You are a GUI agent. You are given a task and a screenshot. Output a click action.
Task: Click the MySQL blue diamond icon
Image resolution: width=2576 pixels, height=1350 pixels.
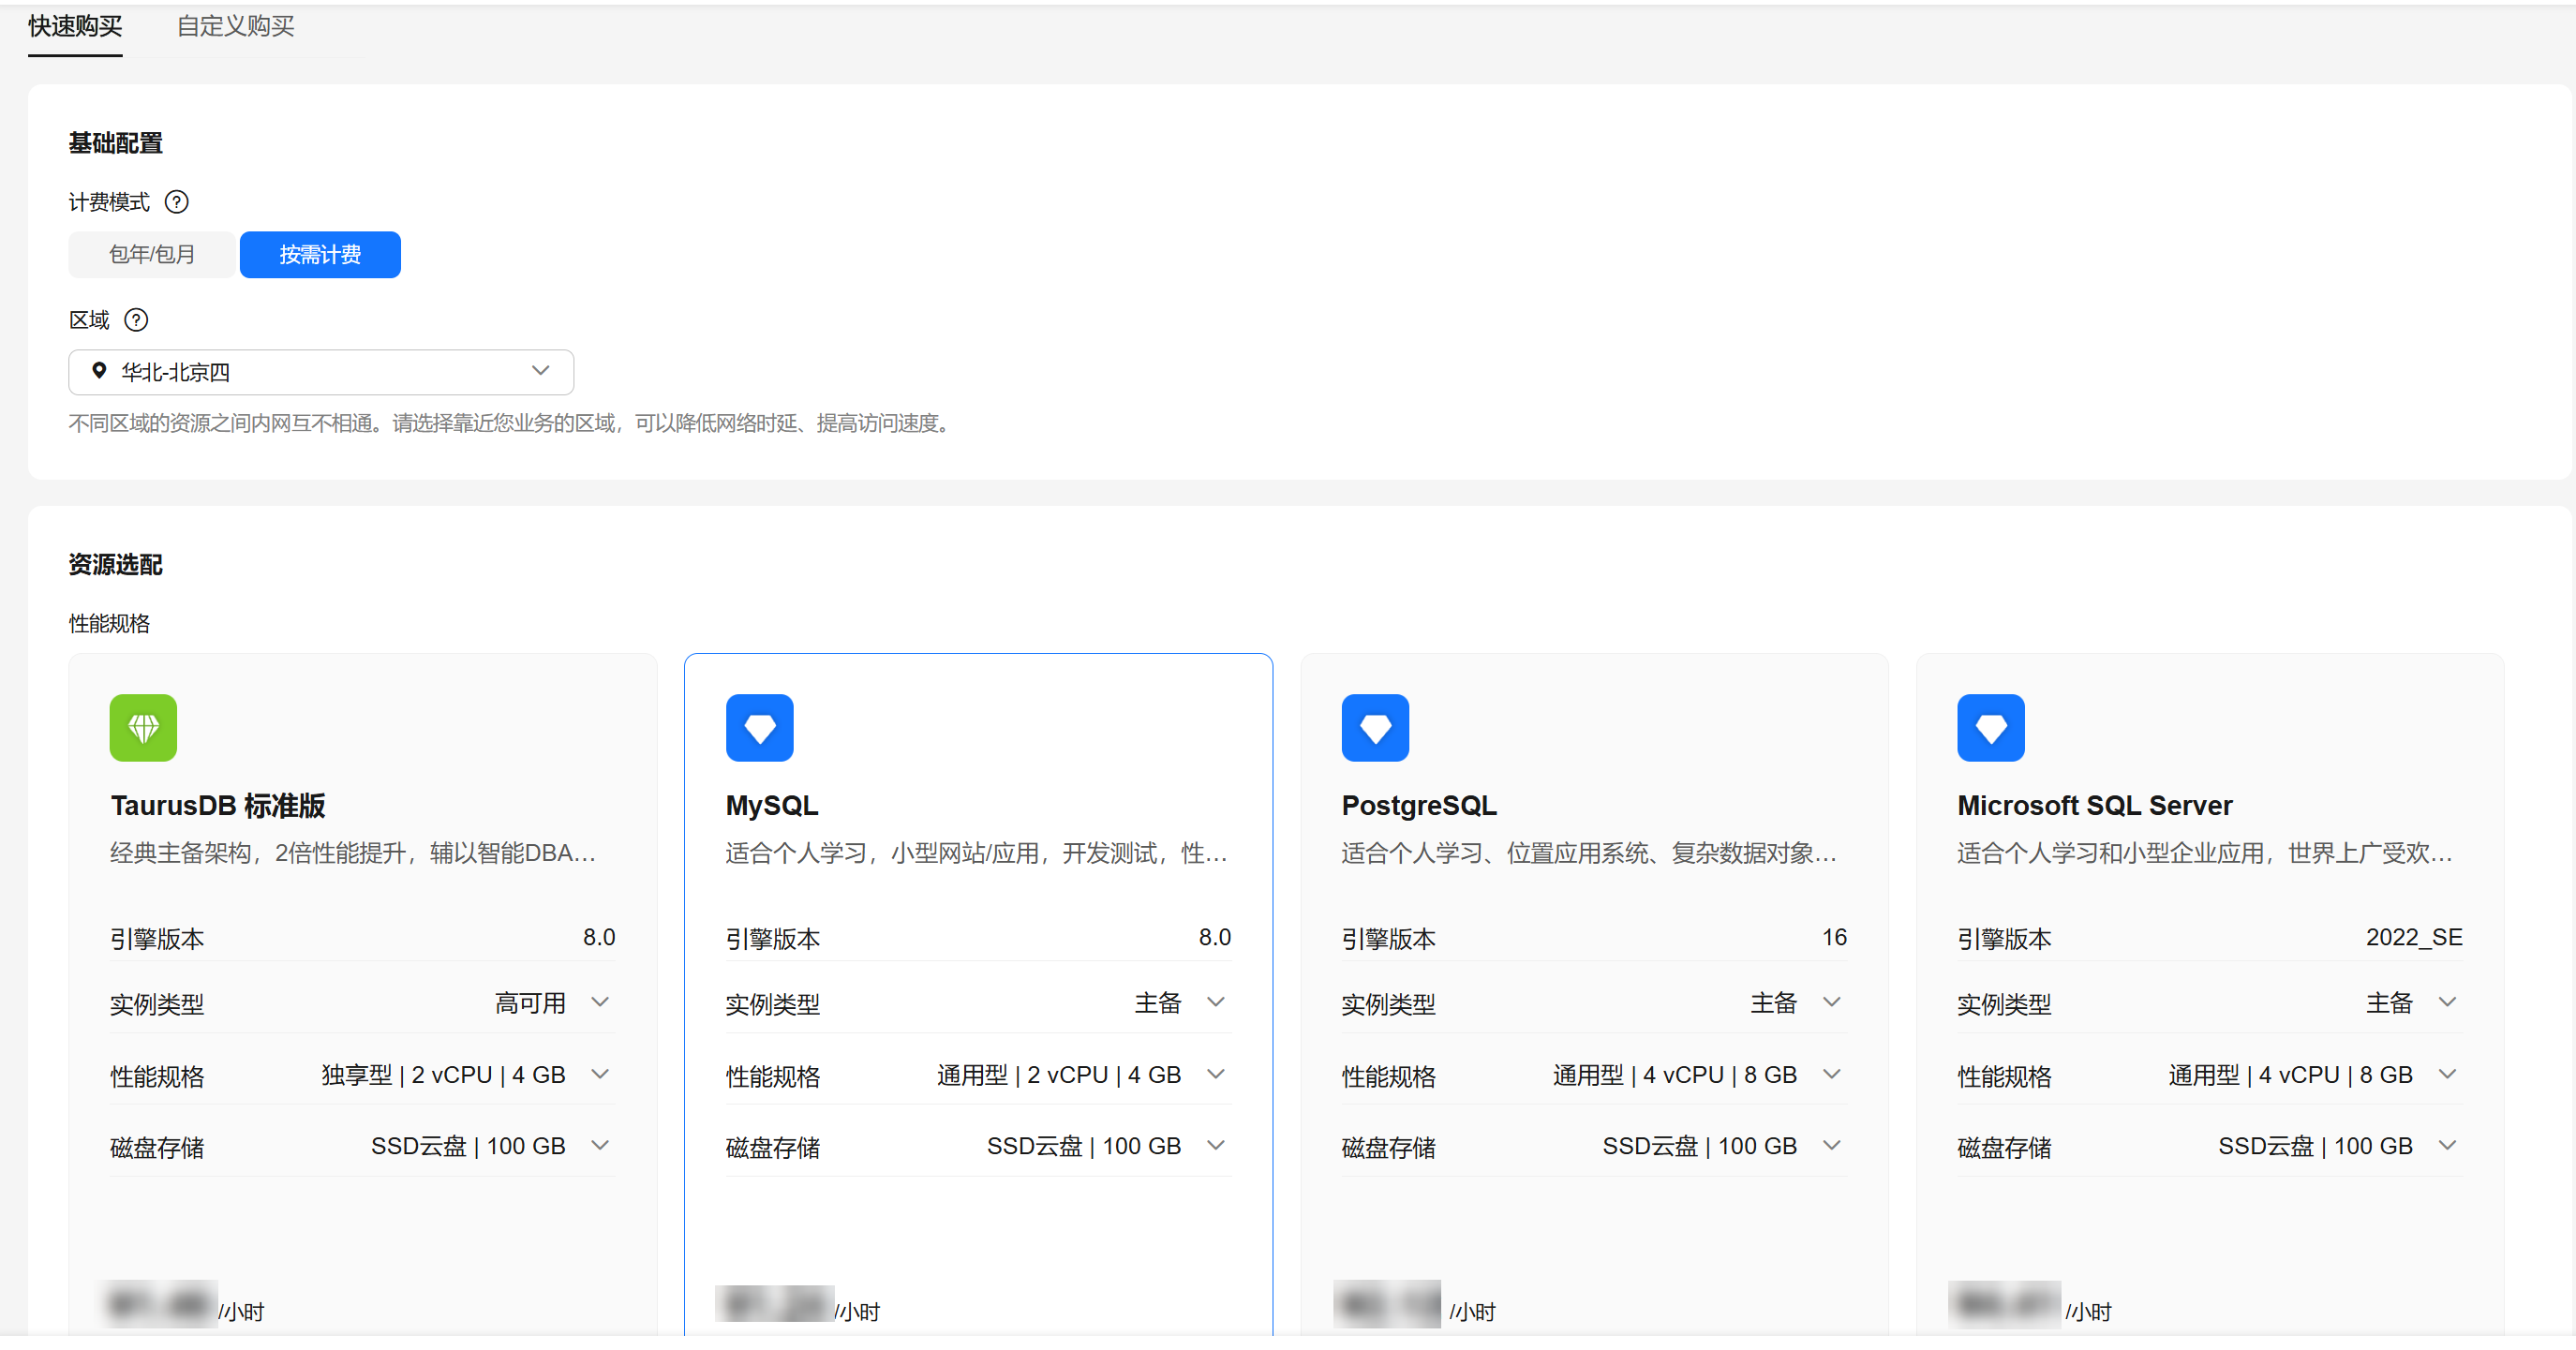[x=760, y=728]
